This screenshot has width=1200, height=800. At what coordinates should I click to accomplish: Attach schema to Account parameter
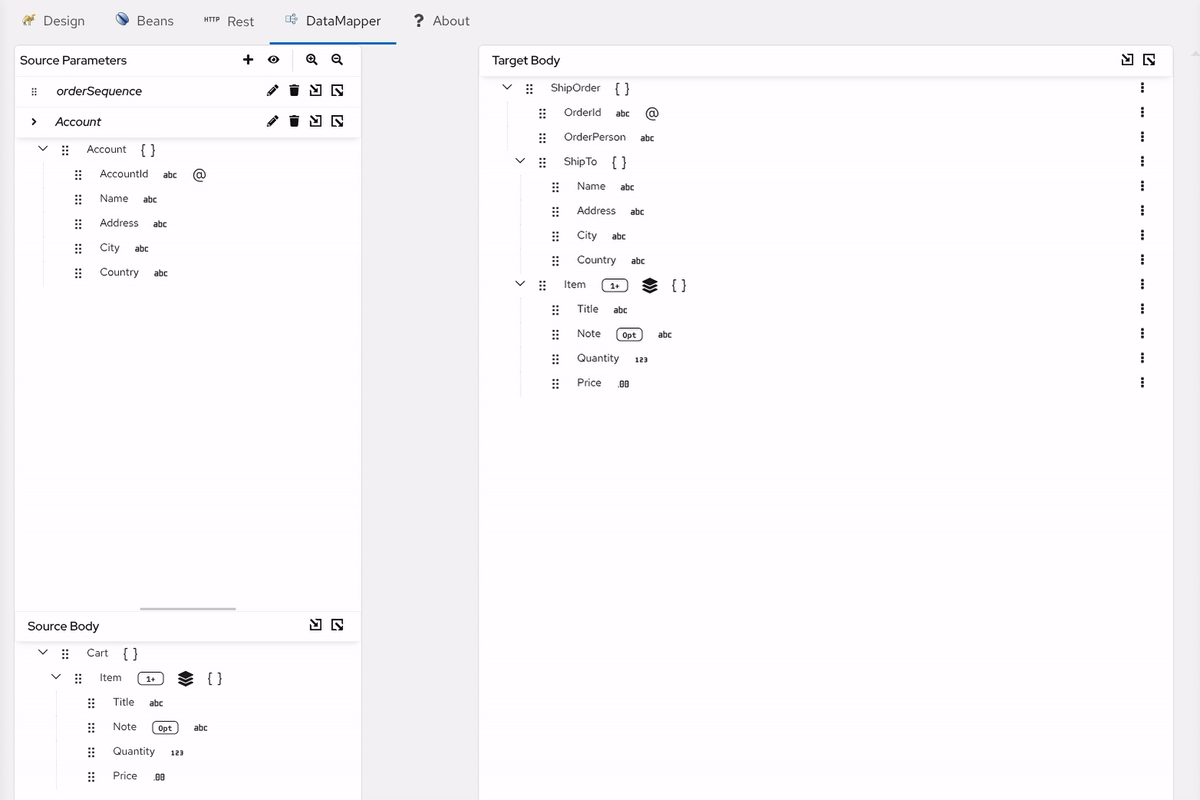point(316,122)
